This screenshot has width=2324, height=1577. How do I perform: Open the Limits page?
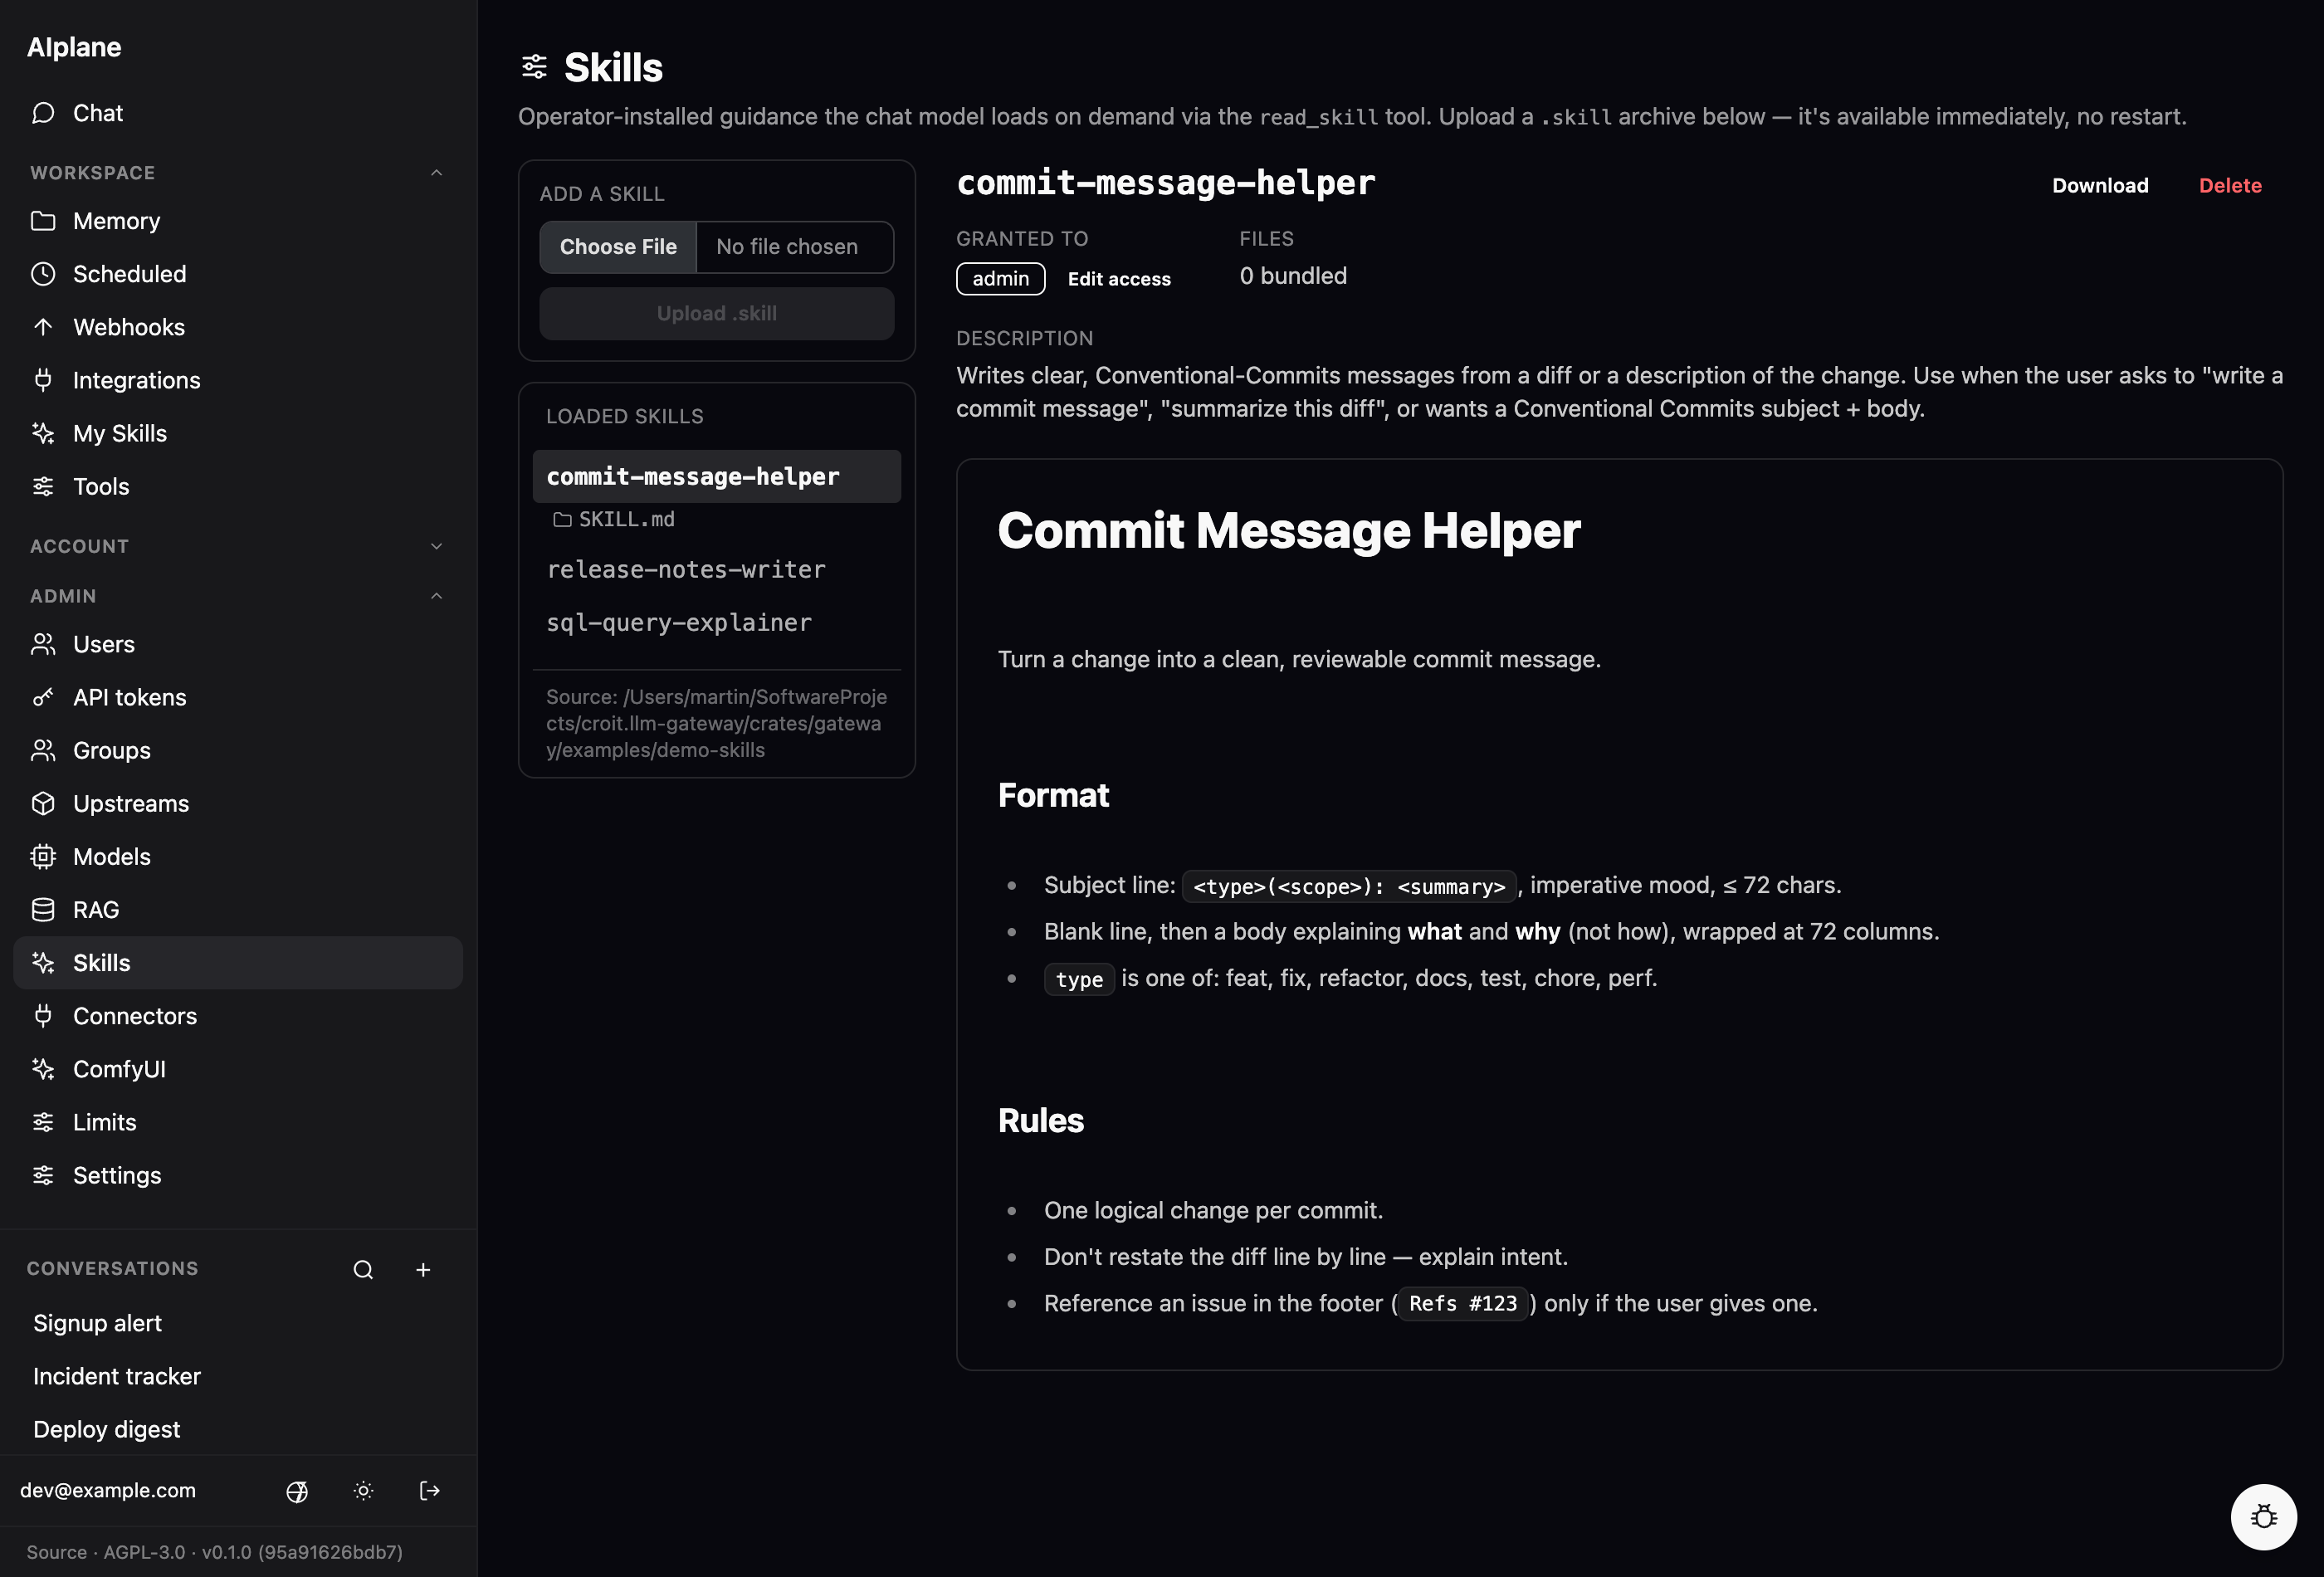point(238,1121)
